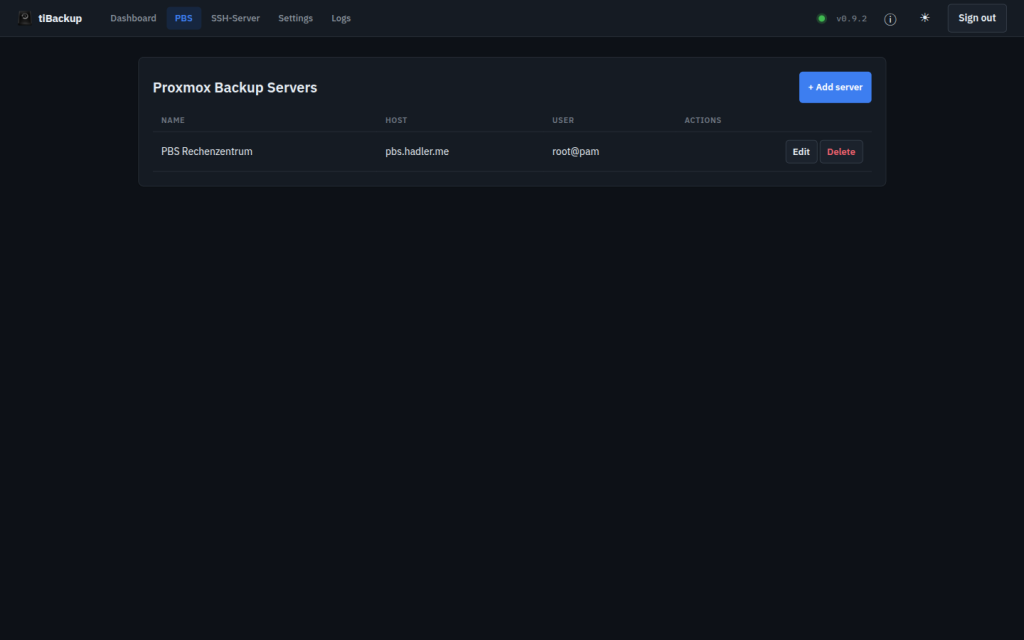View the Logs tab
The height and width of the screenshot is (640, 1024).
(341, 18)
